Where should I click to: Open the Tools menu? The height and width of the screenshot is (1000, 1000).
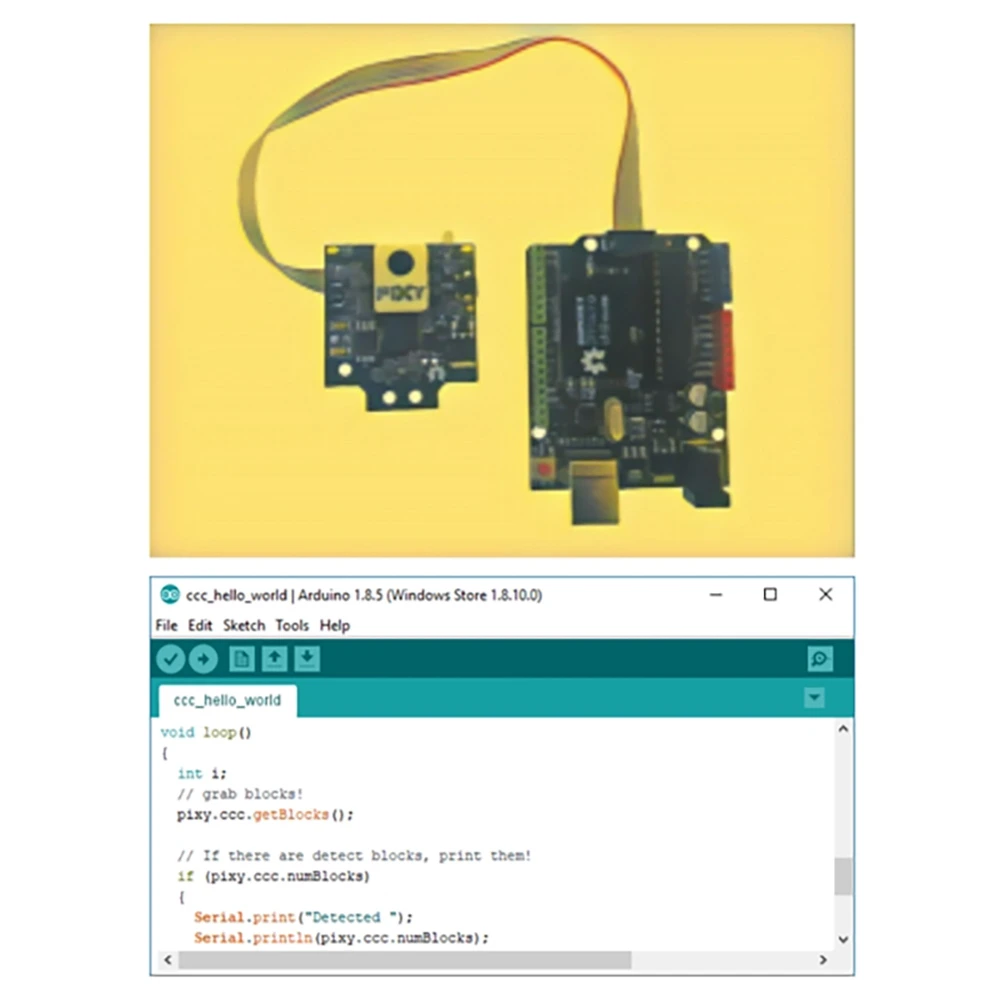(x=292, y=626)
